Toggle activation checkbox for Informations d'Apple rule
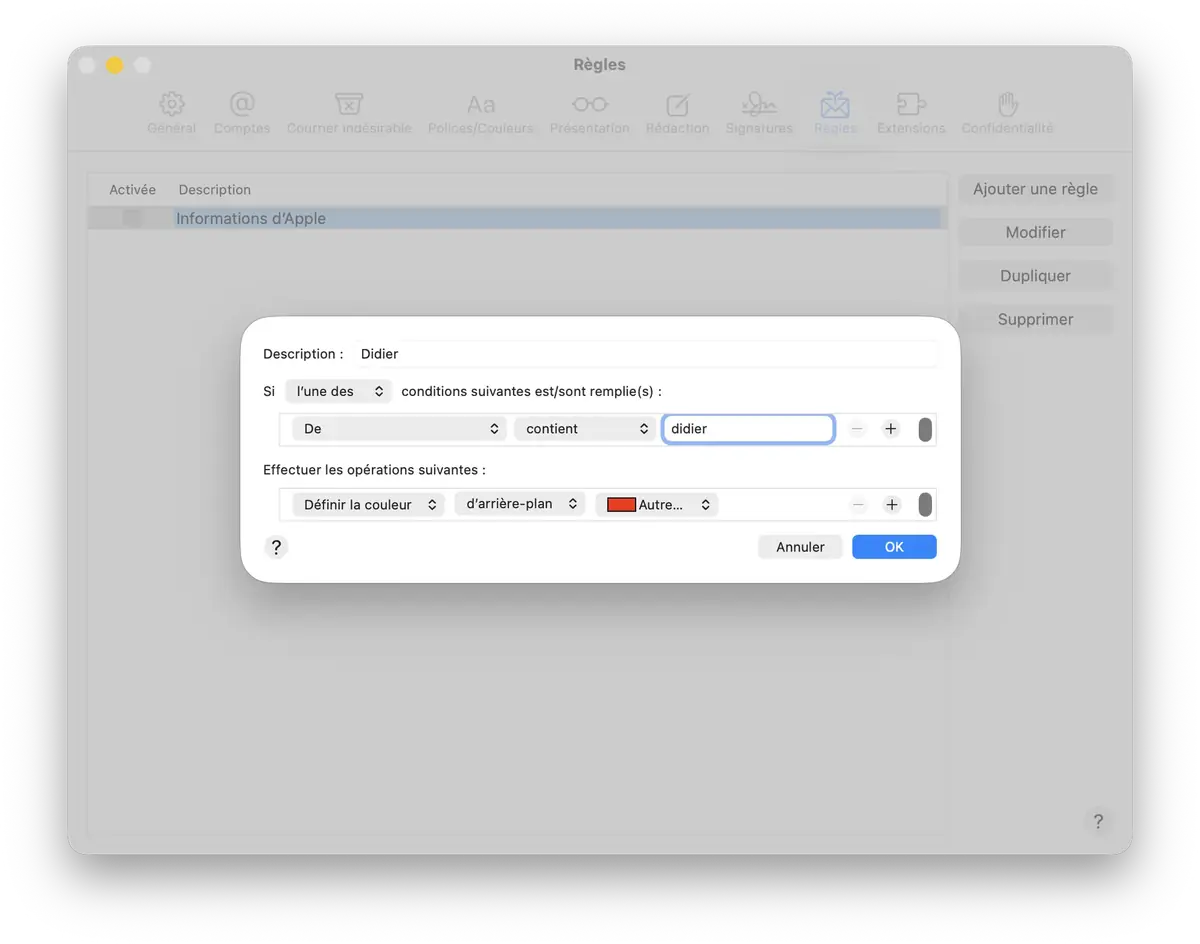 [132, 218]
